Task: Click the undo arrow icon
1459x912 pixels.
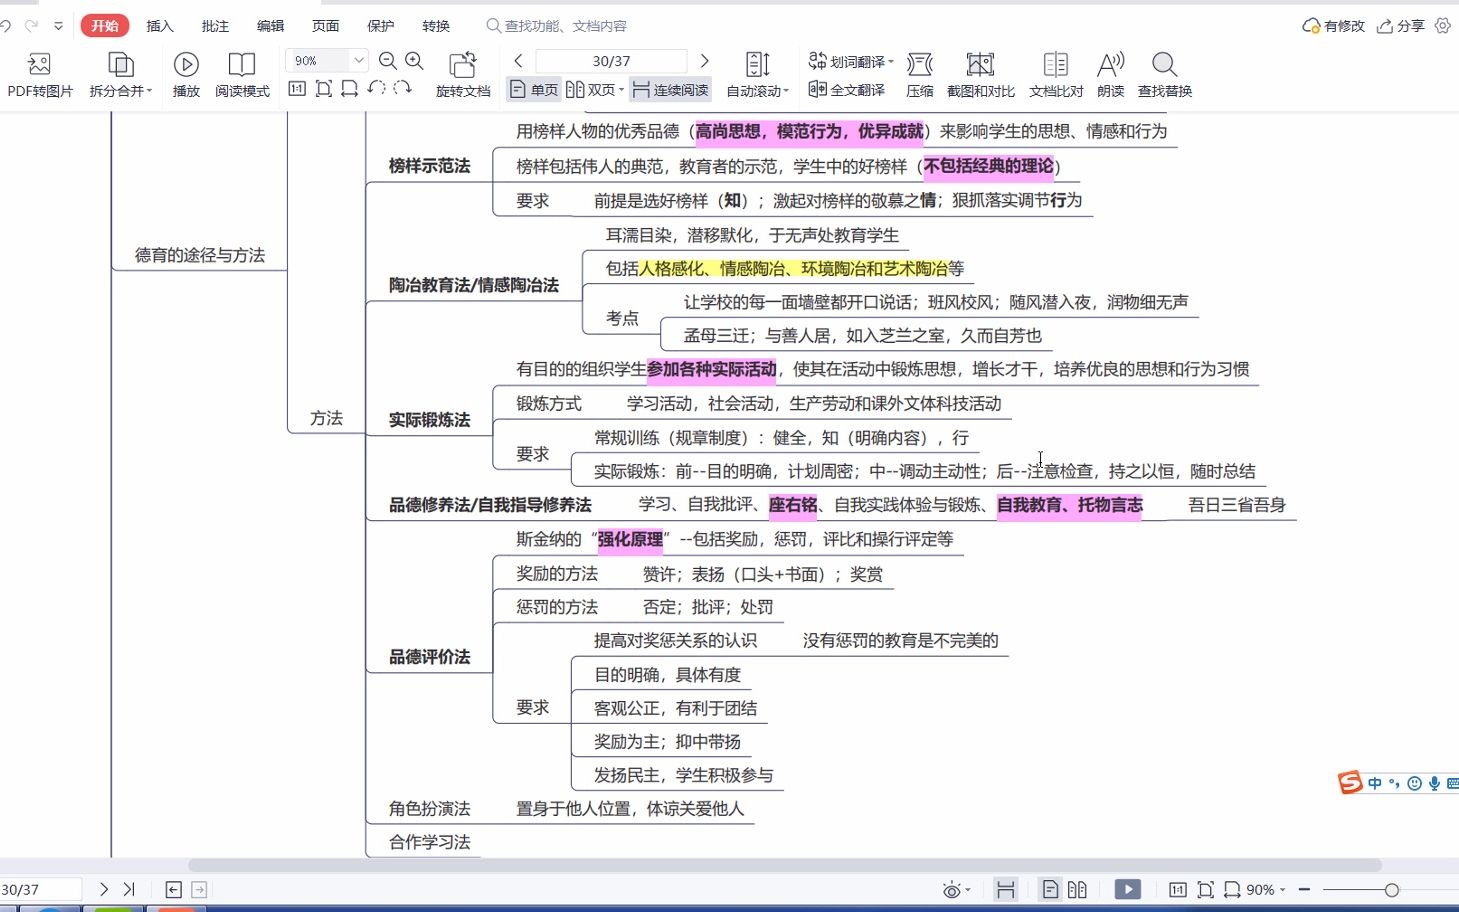Action: click(6, 26)
